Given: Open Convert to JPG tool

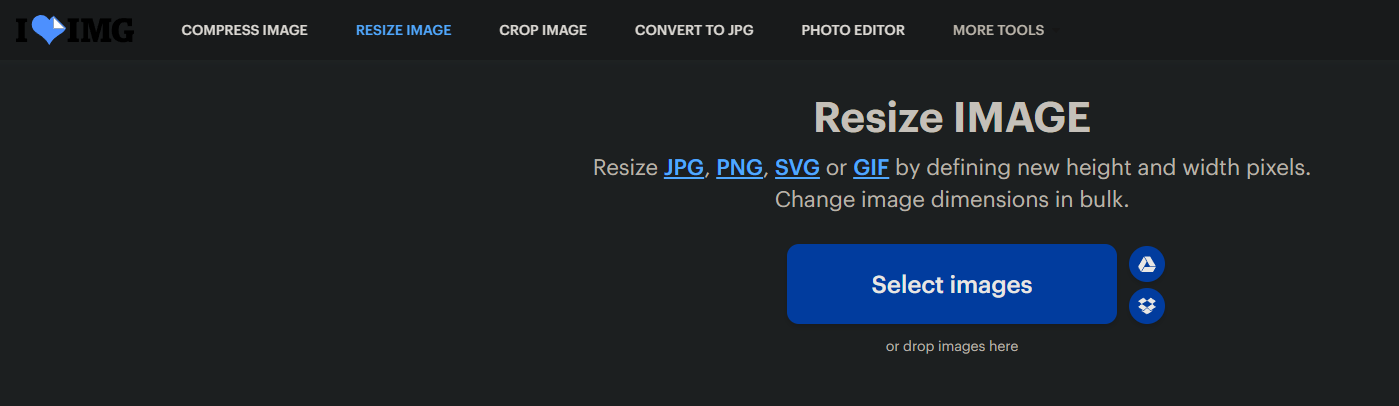Looking at the screenshot, I should [694, 30].
